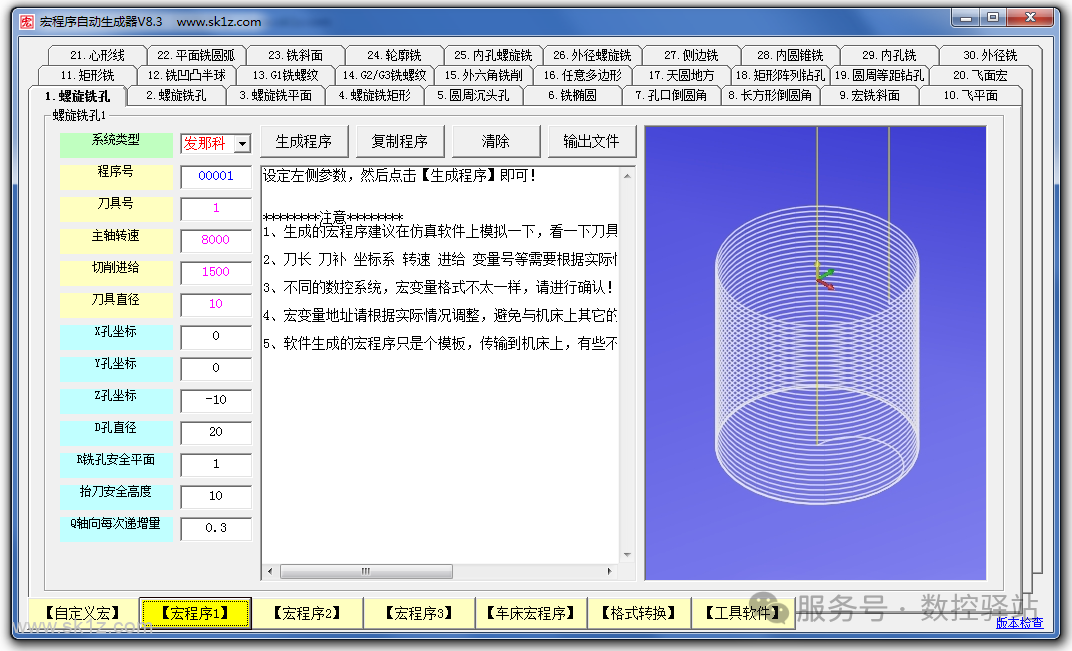1072x651 pixels.
Task: Click the R铣孔安全平面 input field
Action: tap(216, 464)
